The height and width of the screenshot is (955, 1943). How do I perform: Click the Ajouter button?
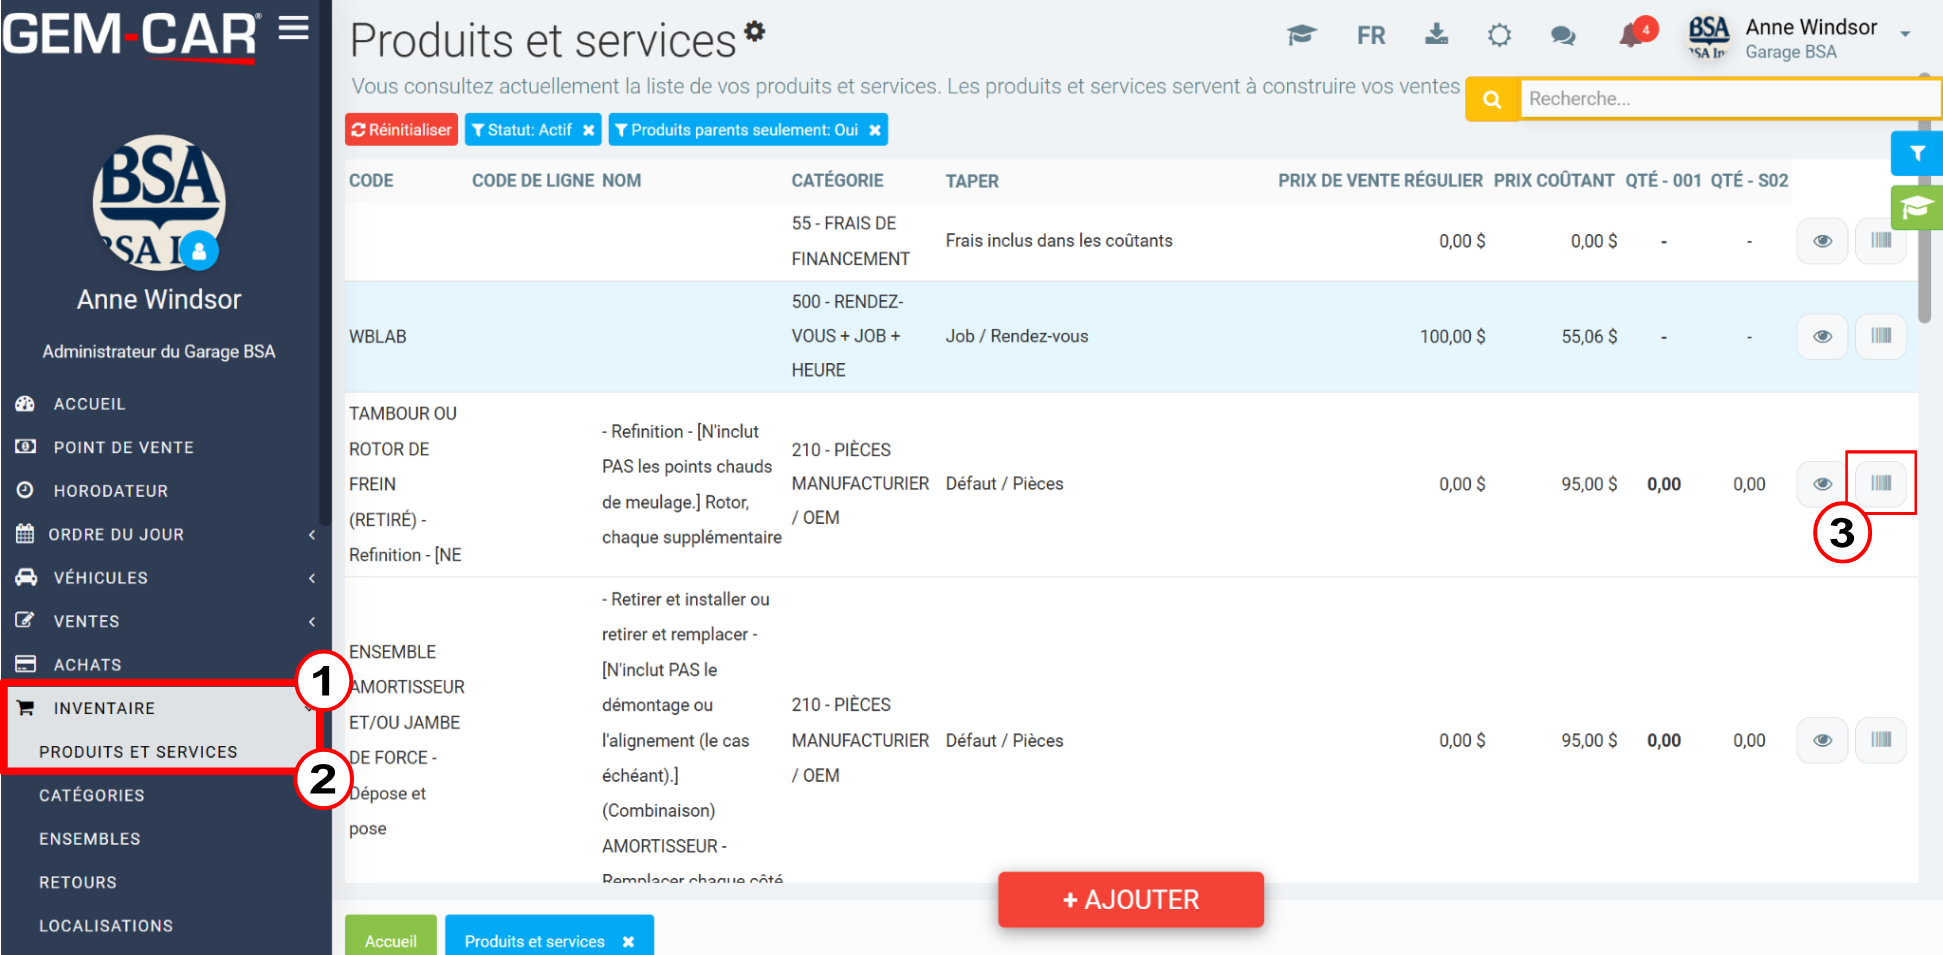pyautogui.click(x=1131, y=900)
